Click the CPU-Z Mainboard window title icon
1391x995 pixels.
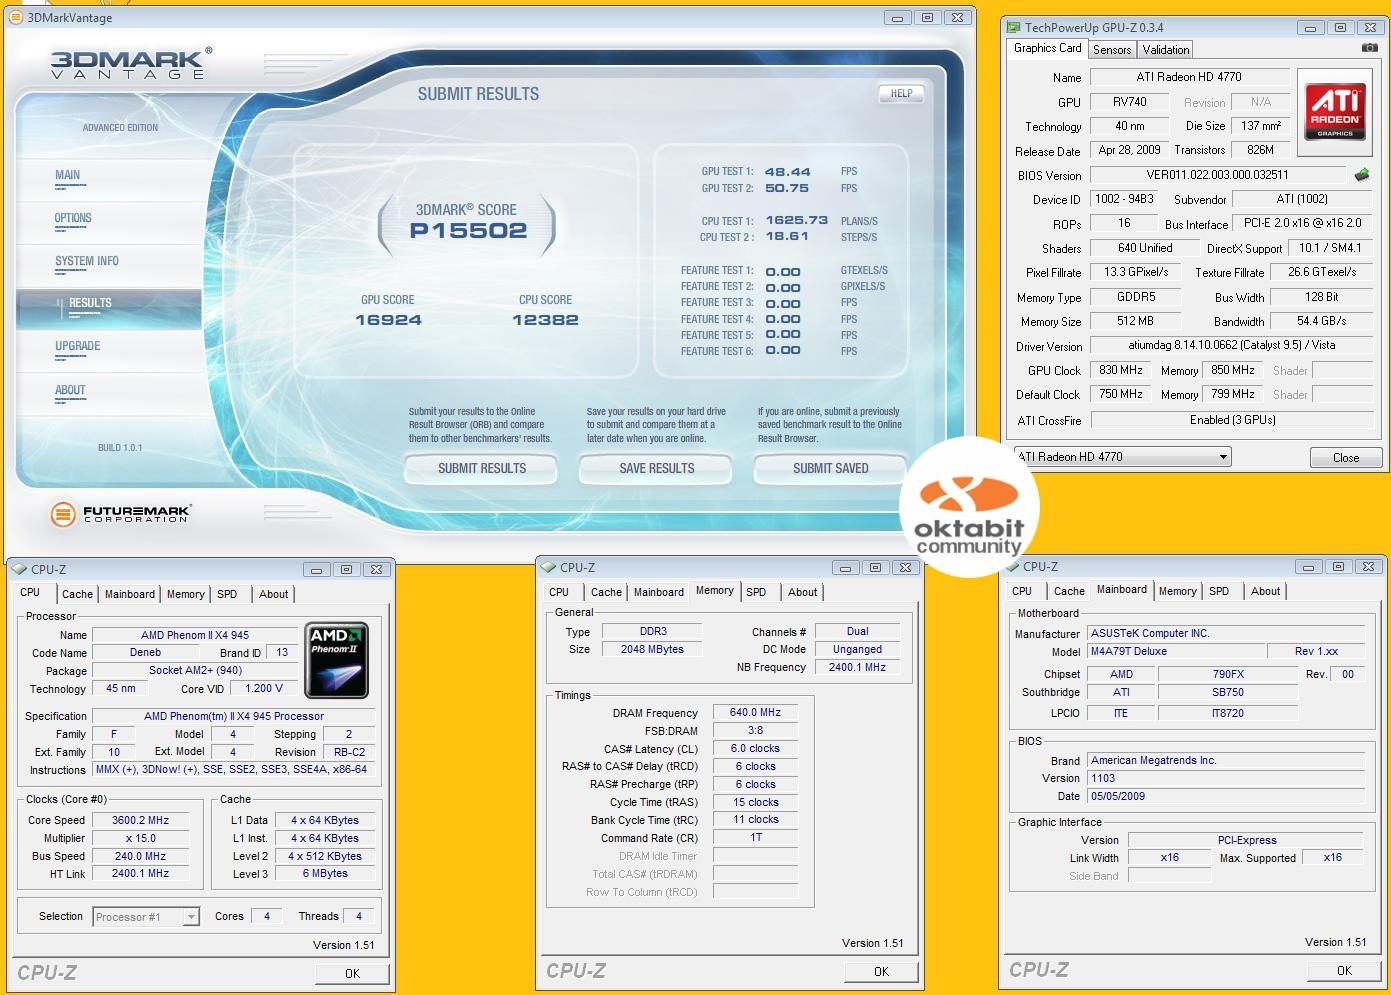click(x=1011, y=566)
